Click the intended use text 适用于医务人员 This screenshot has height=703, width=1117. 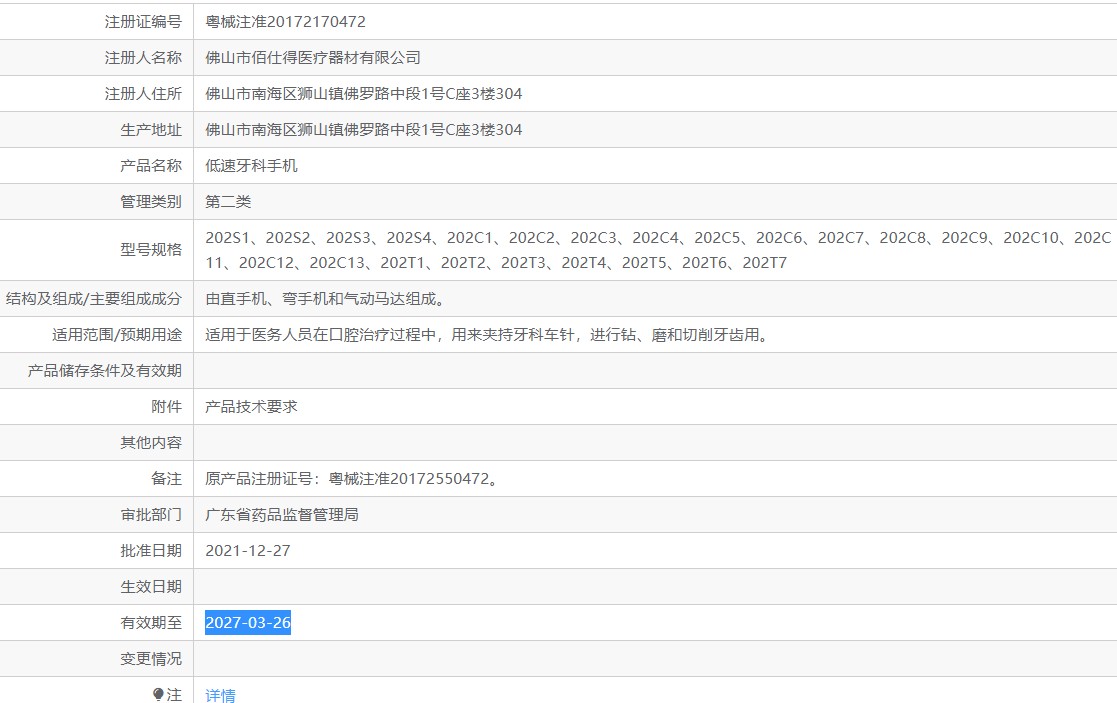(489, 335)
